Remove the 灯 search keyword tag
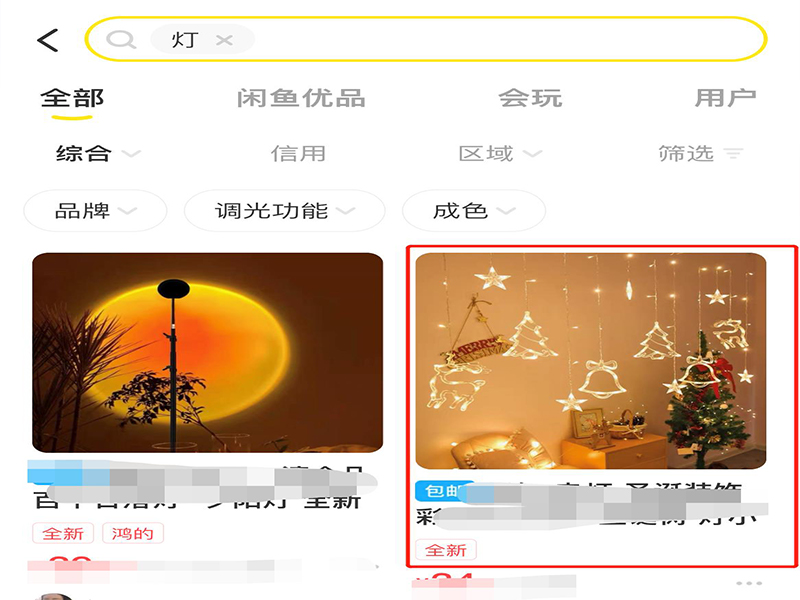The image size is (800, 600). click(224, 39)
